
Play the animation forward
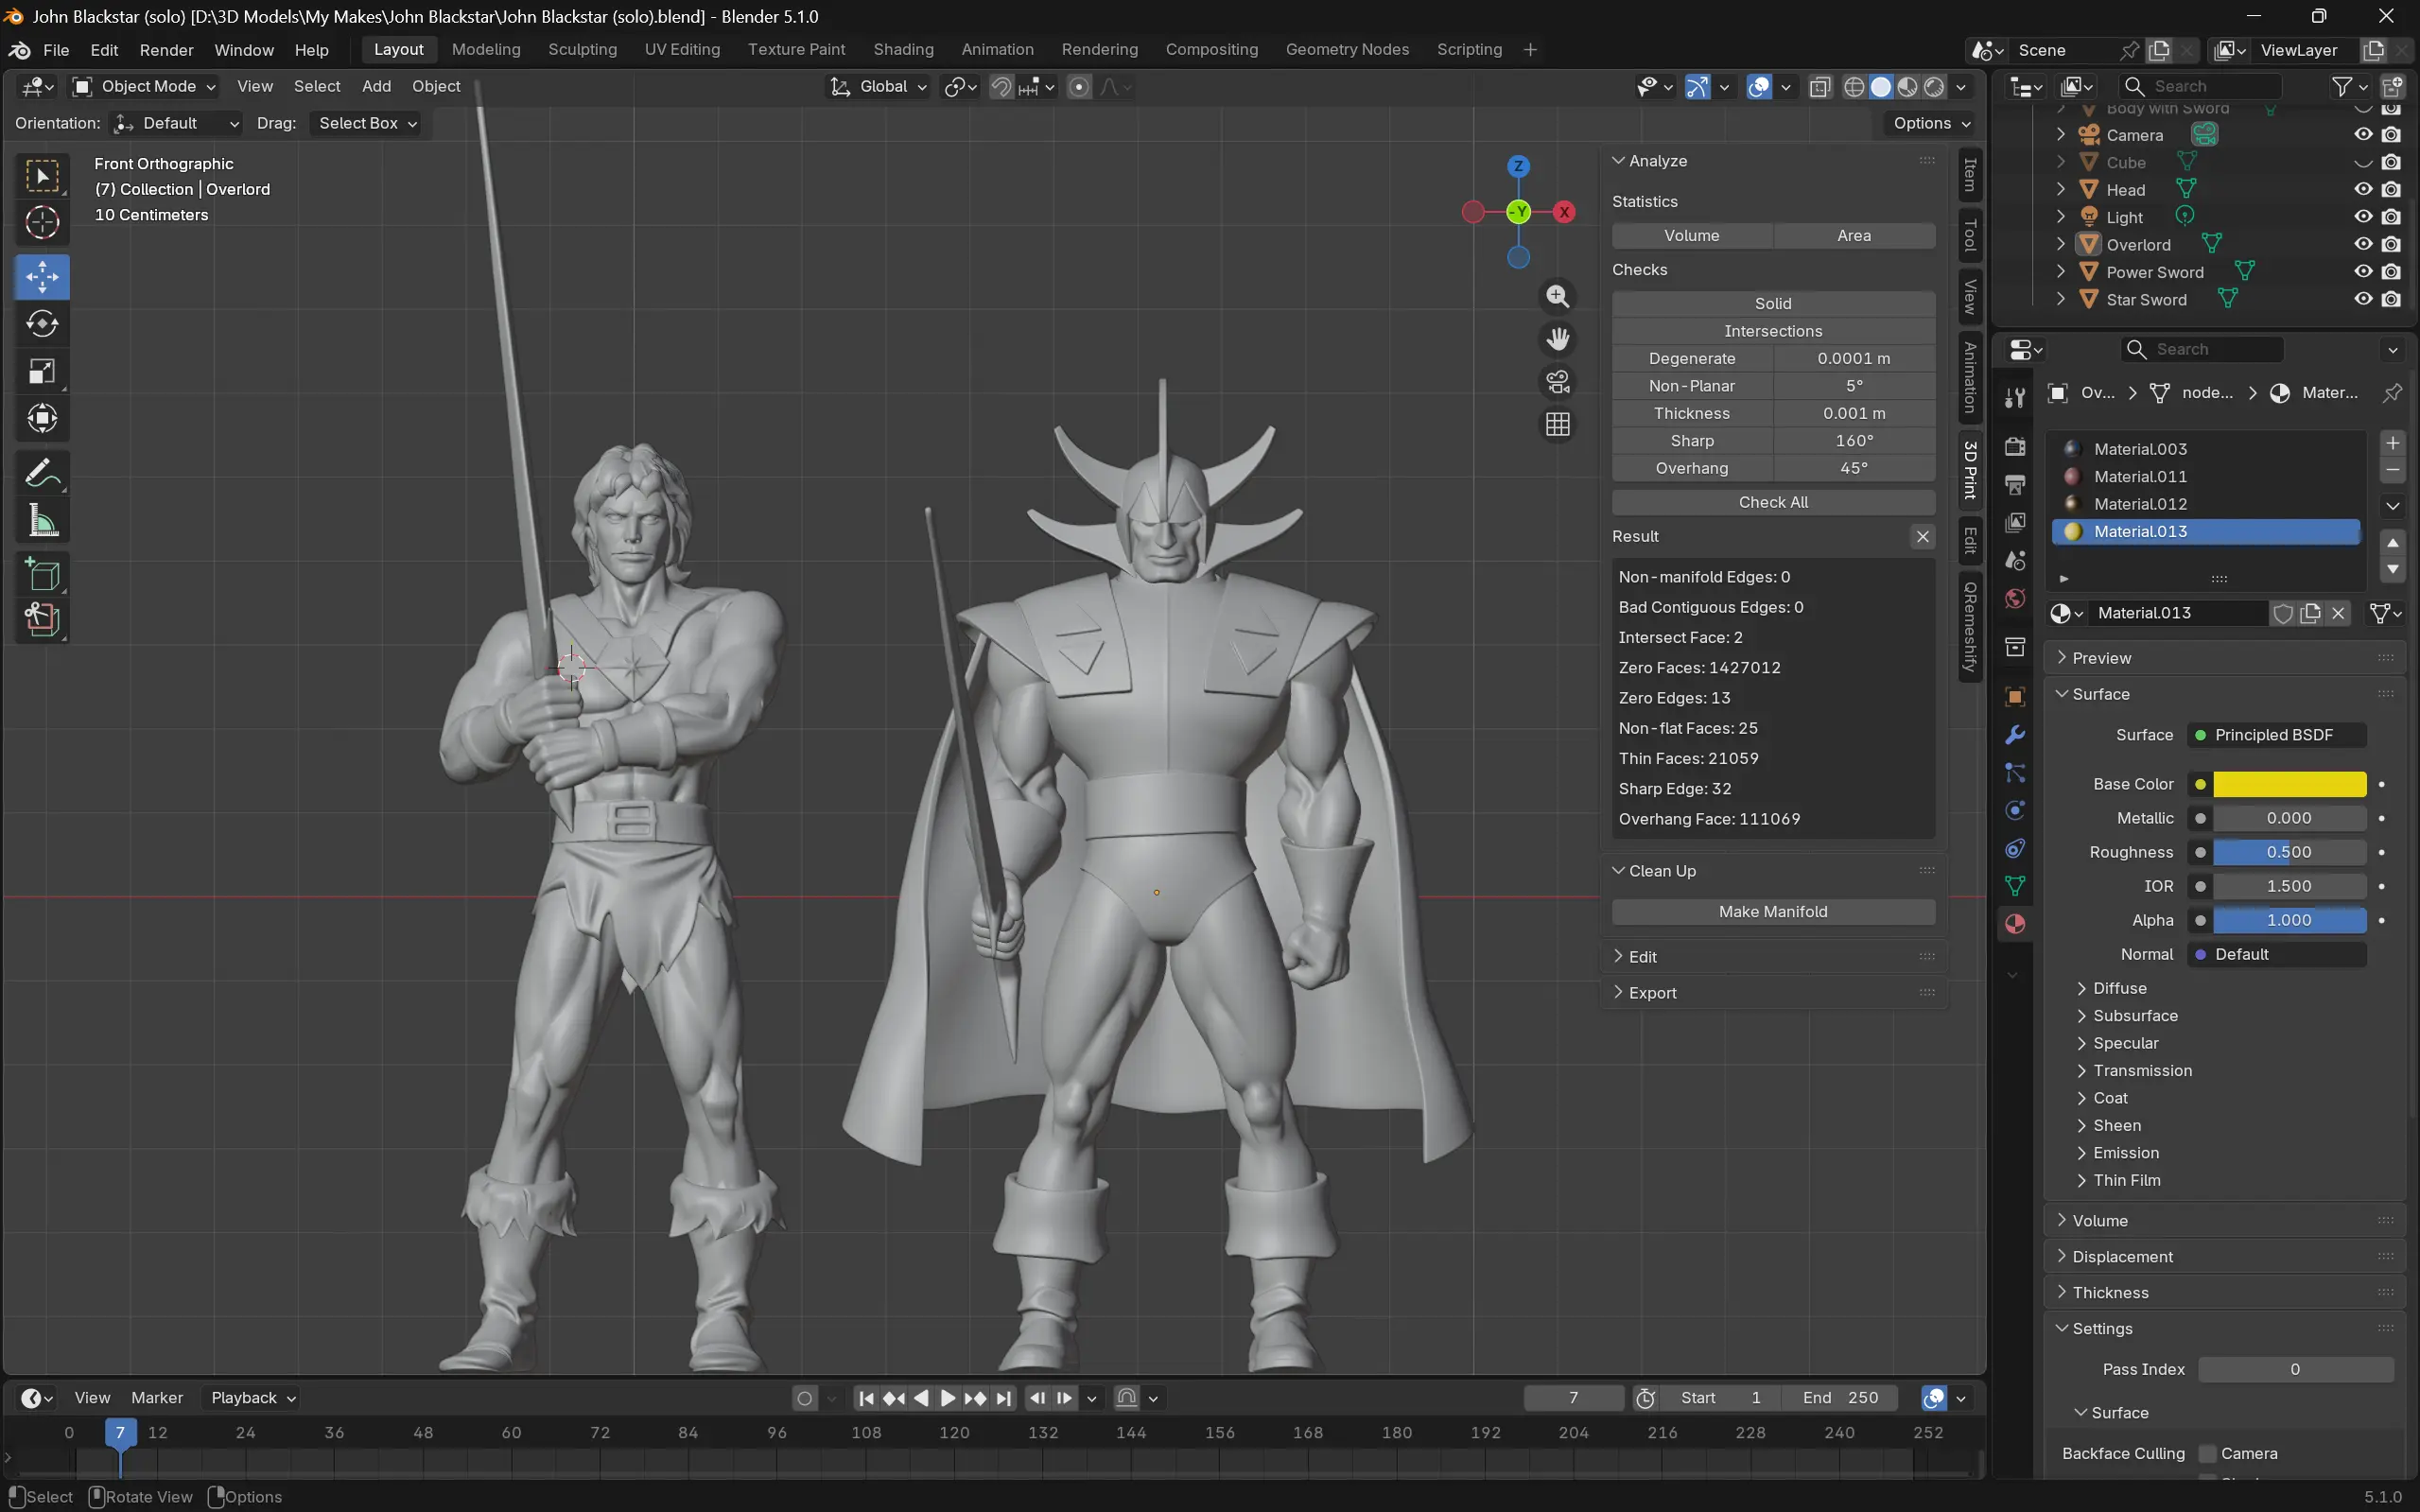948,1398
